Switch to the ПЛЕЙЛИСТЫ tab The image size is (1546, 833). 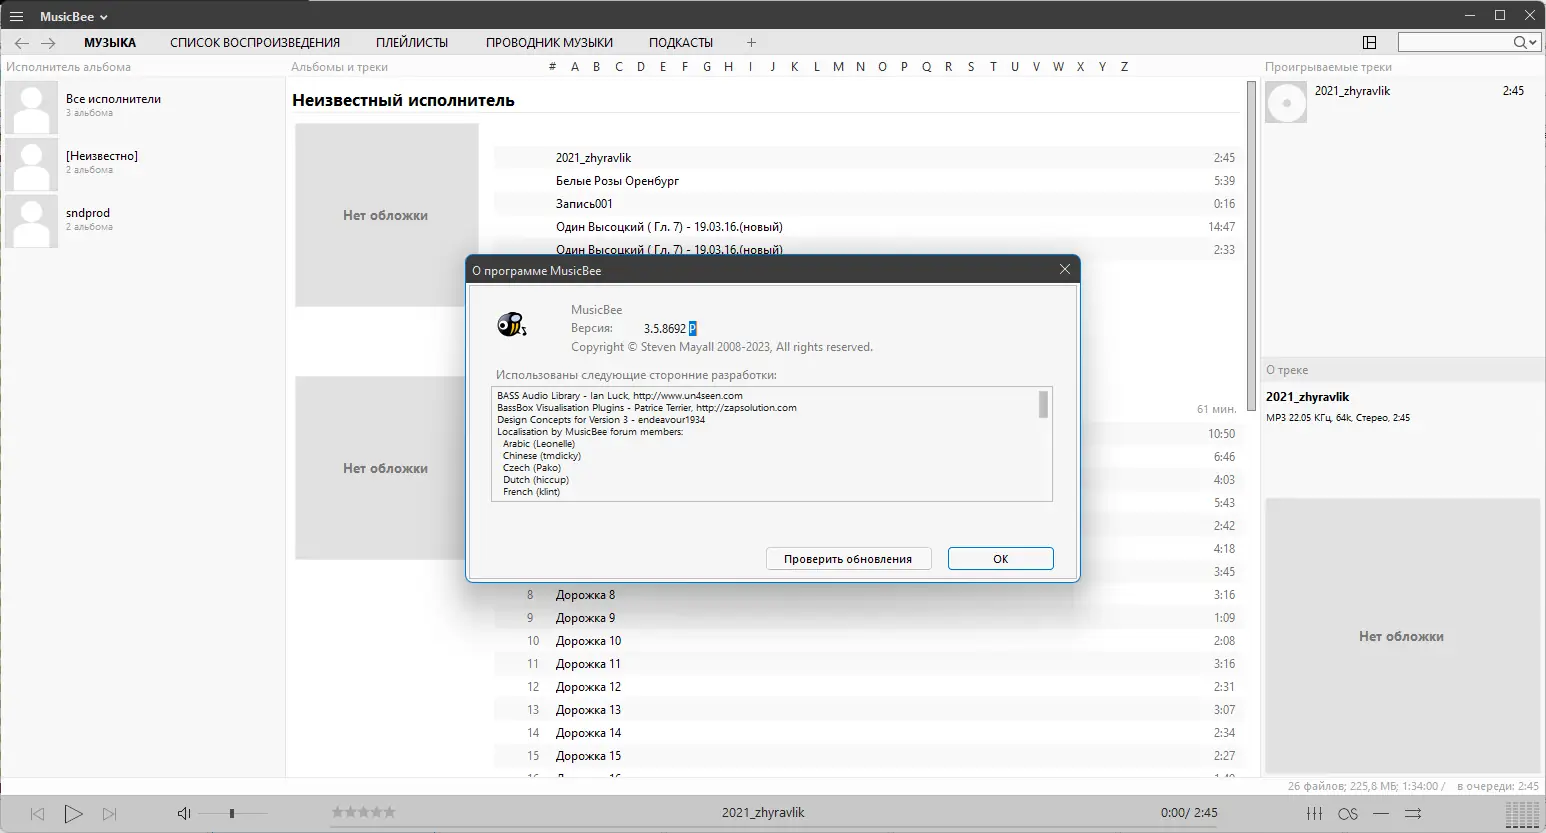pyautogui.click(x=412, y=43)
